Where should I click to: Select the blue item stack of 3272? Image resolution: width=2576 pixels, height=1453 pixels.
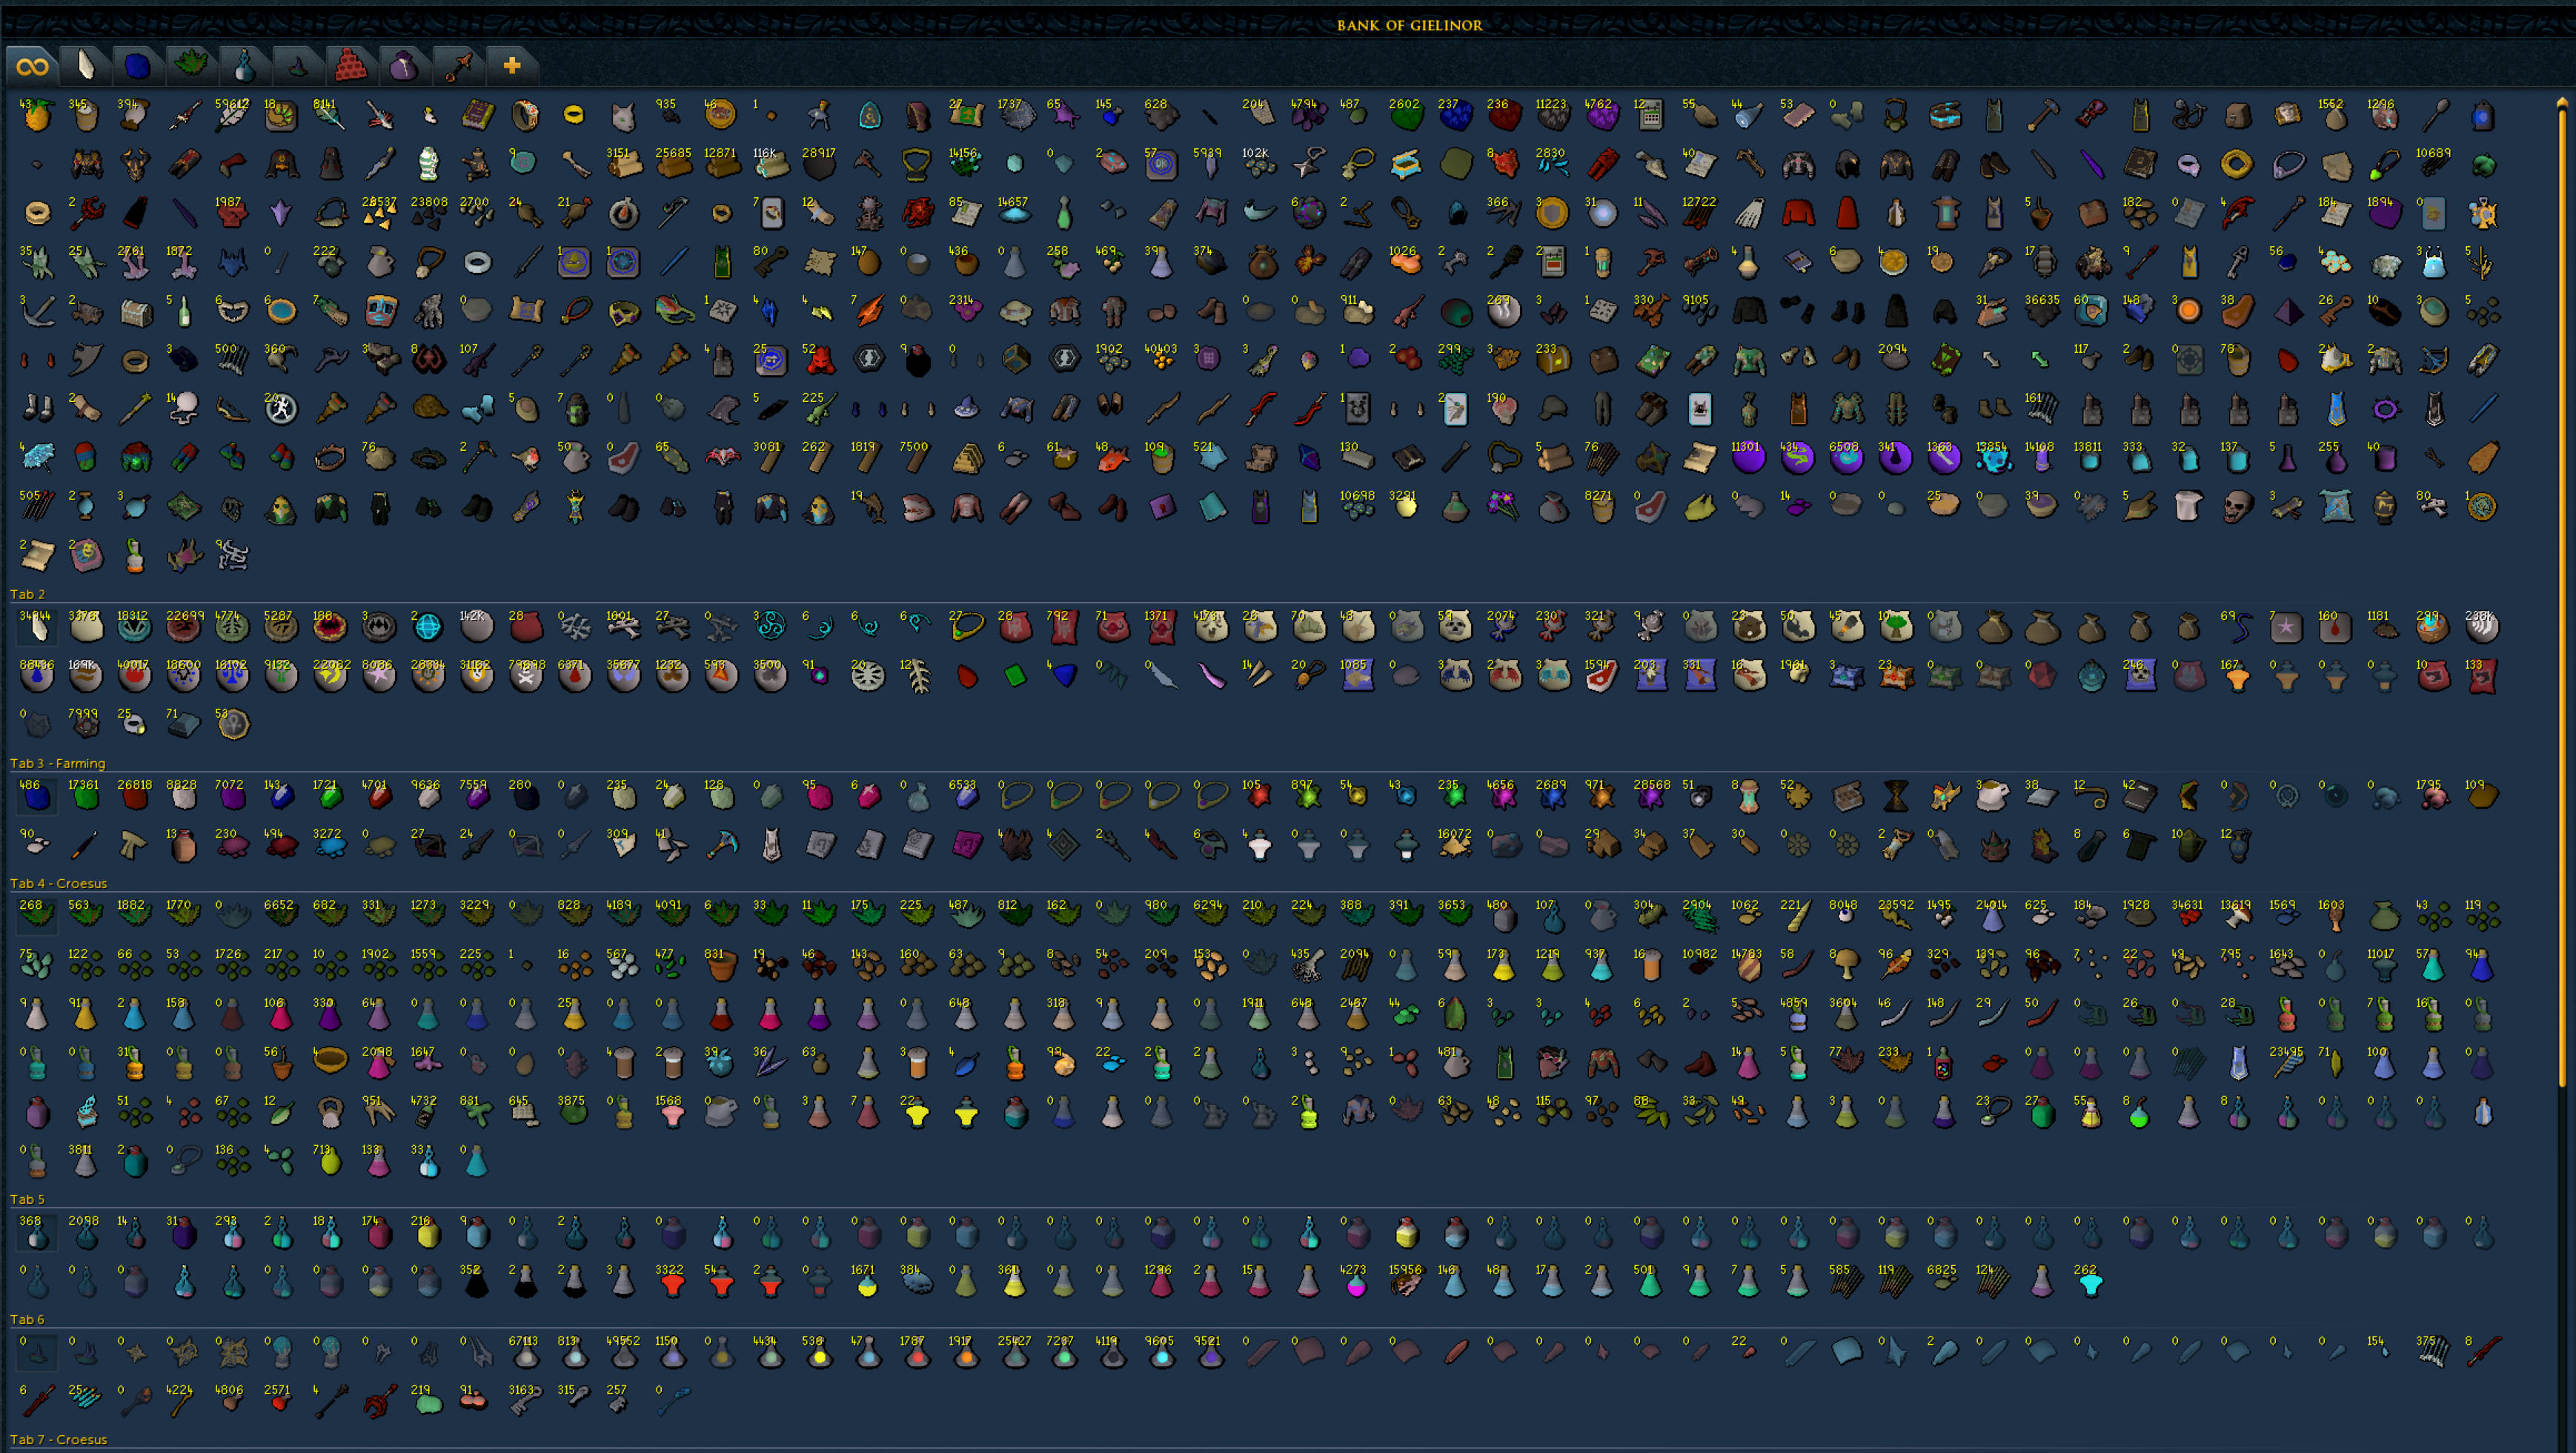tap(330, 846)
